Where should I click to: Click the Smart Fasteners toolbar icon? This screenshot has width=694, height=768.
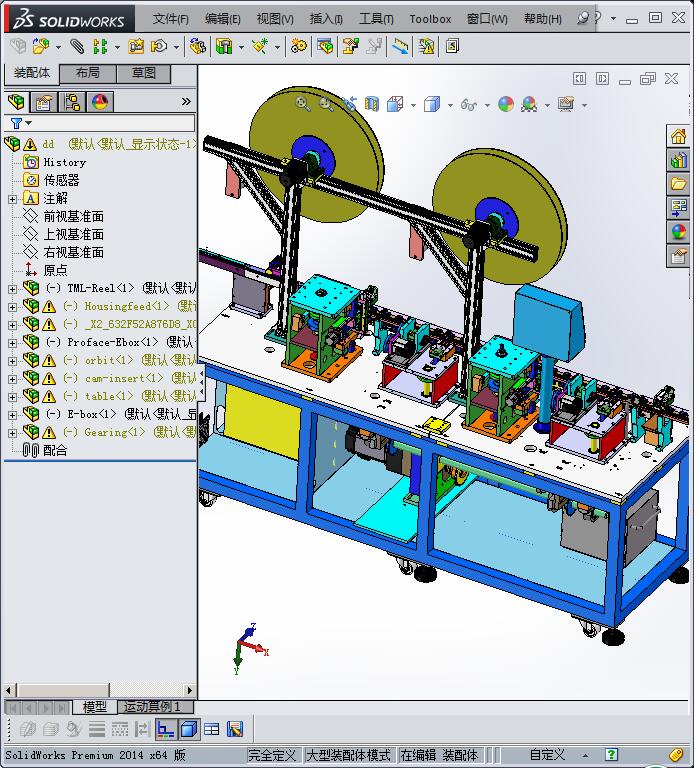pyautogui.click(x=136, y=47)
